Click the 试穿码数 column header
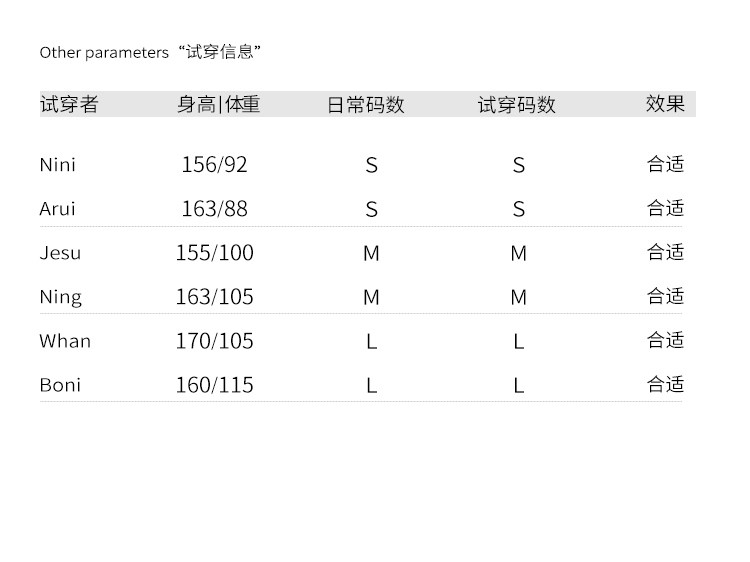 [516, 105]
